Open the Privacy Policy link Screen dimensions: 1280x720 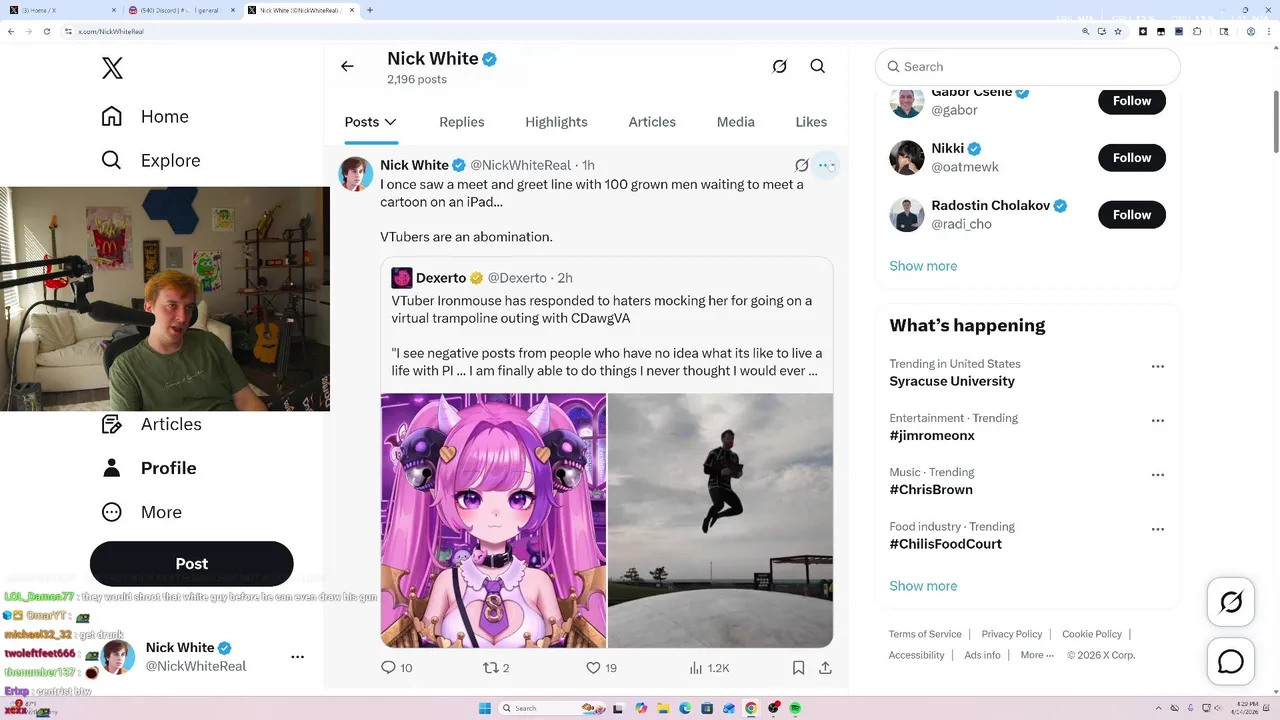click(1012, 634)
